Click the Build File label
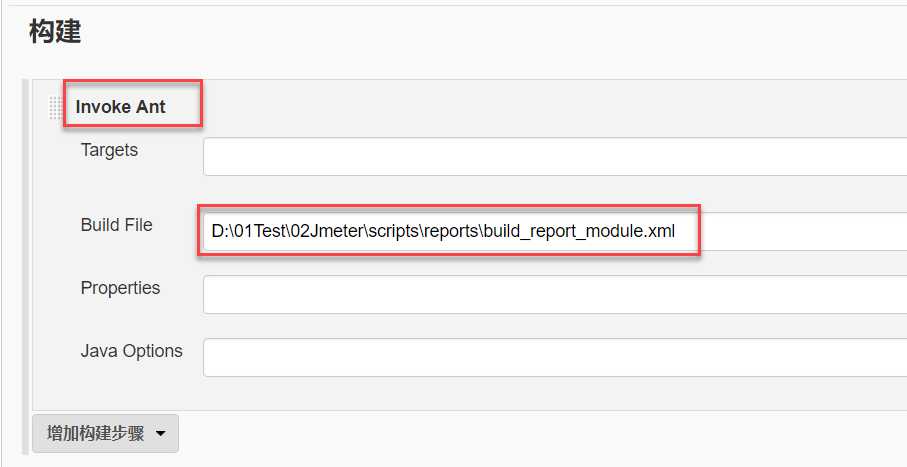This screenshot has height=467, width=907. point(116,225)
